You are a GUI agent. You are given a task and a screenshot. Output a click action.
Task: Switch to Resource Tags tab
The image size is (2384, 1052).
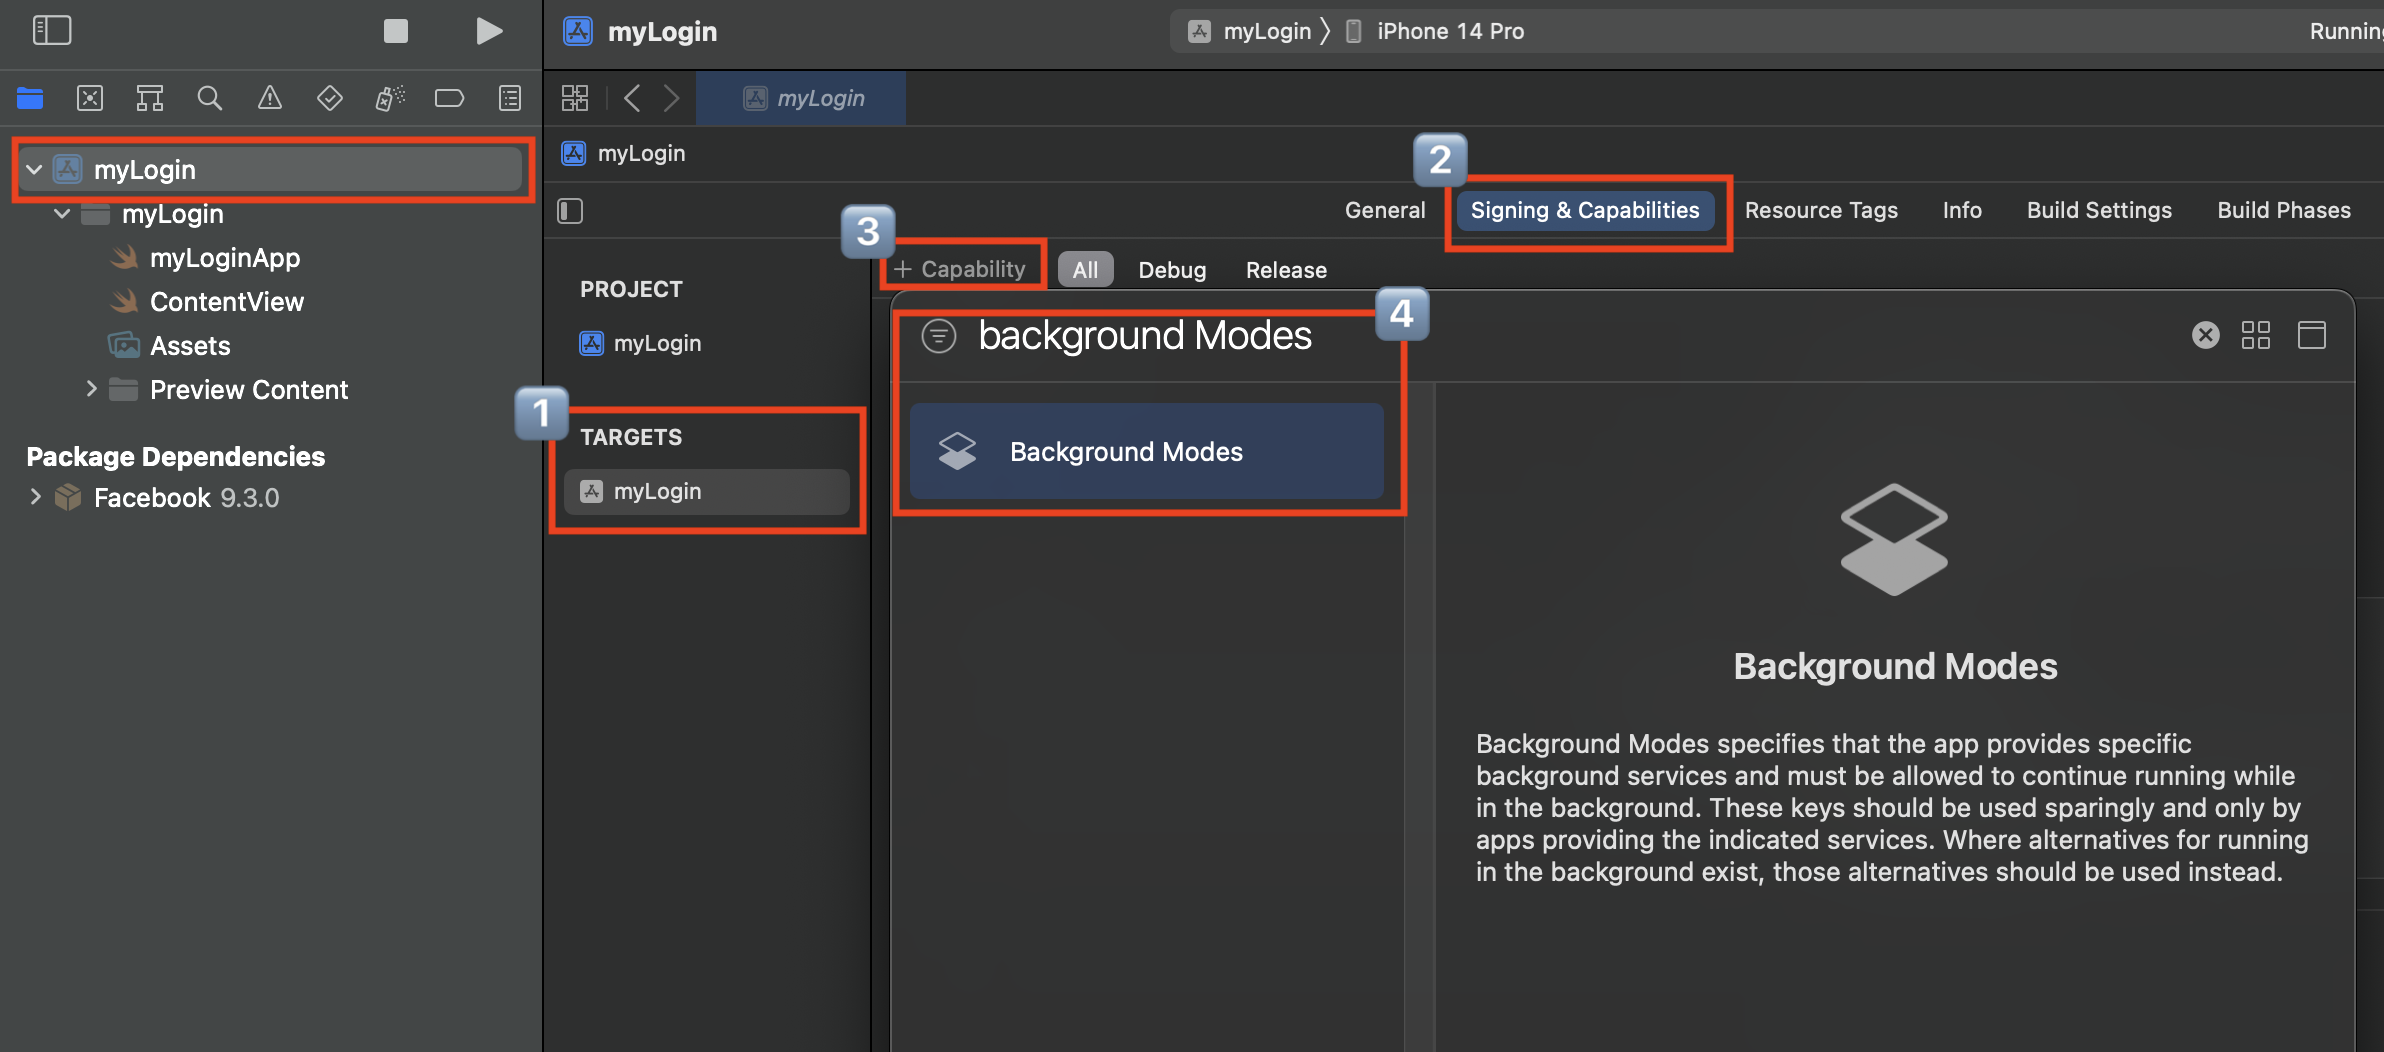click(1820, 210)
